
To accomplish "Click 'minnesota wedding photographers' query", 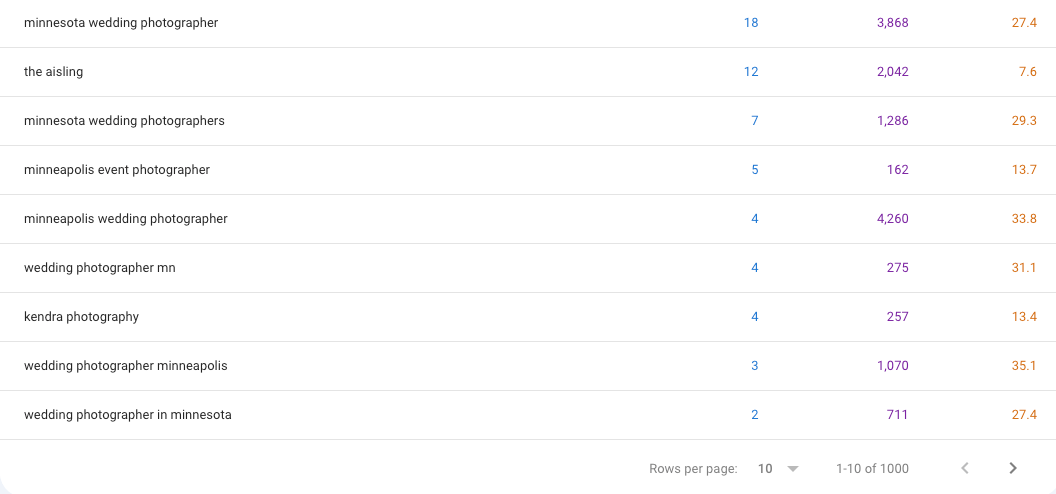I will coord(124,120).
